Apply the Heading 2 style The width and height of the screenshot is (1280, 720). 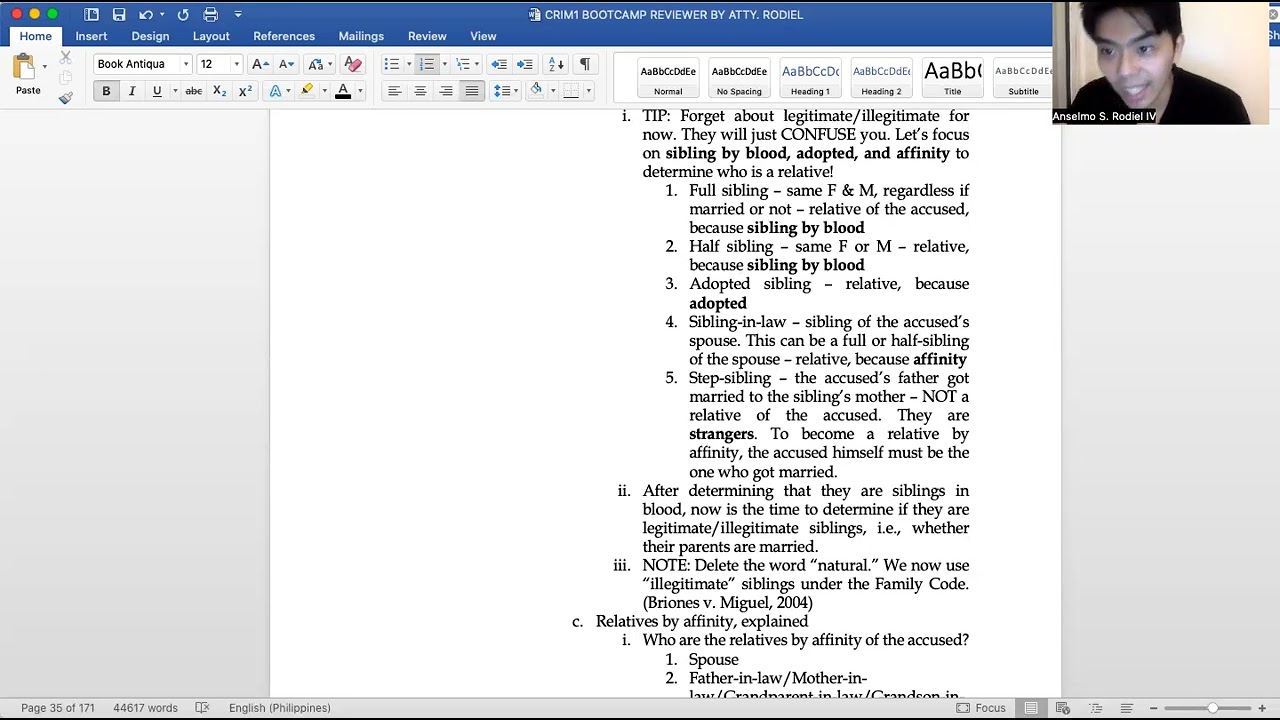click(x=881, y=77)
